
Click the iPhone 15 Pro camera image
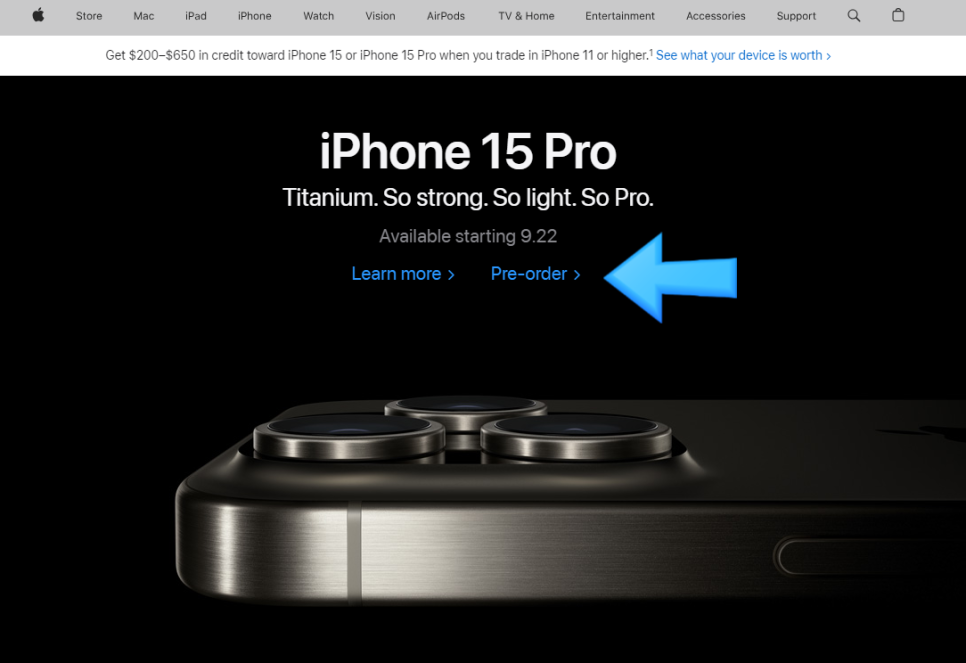point(570,500)
